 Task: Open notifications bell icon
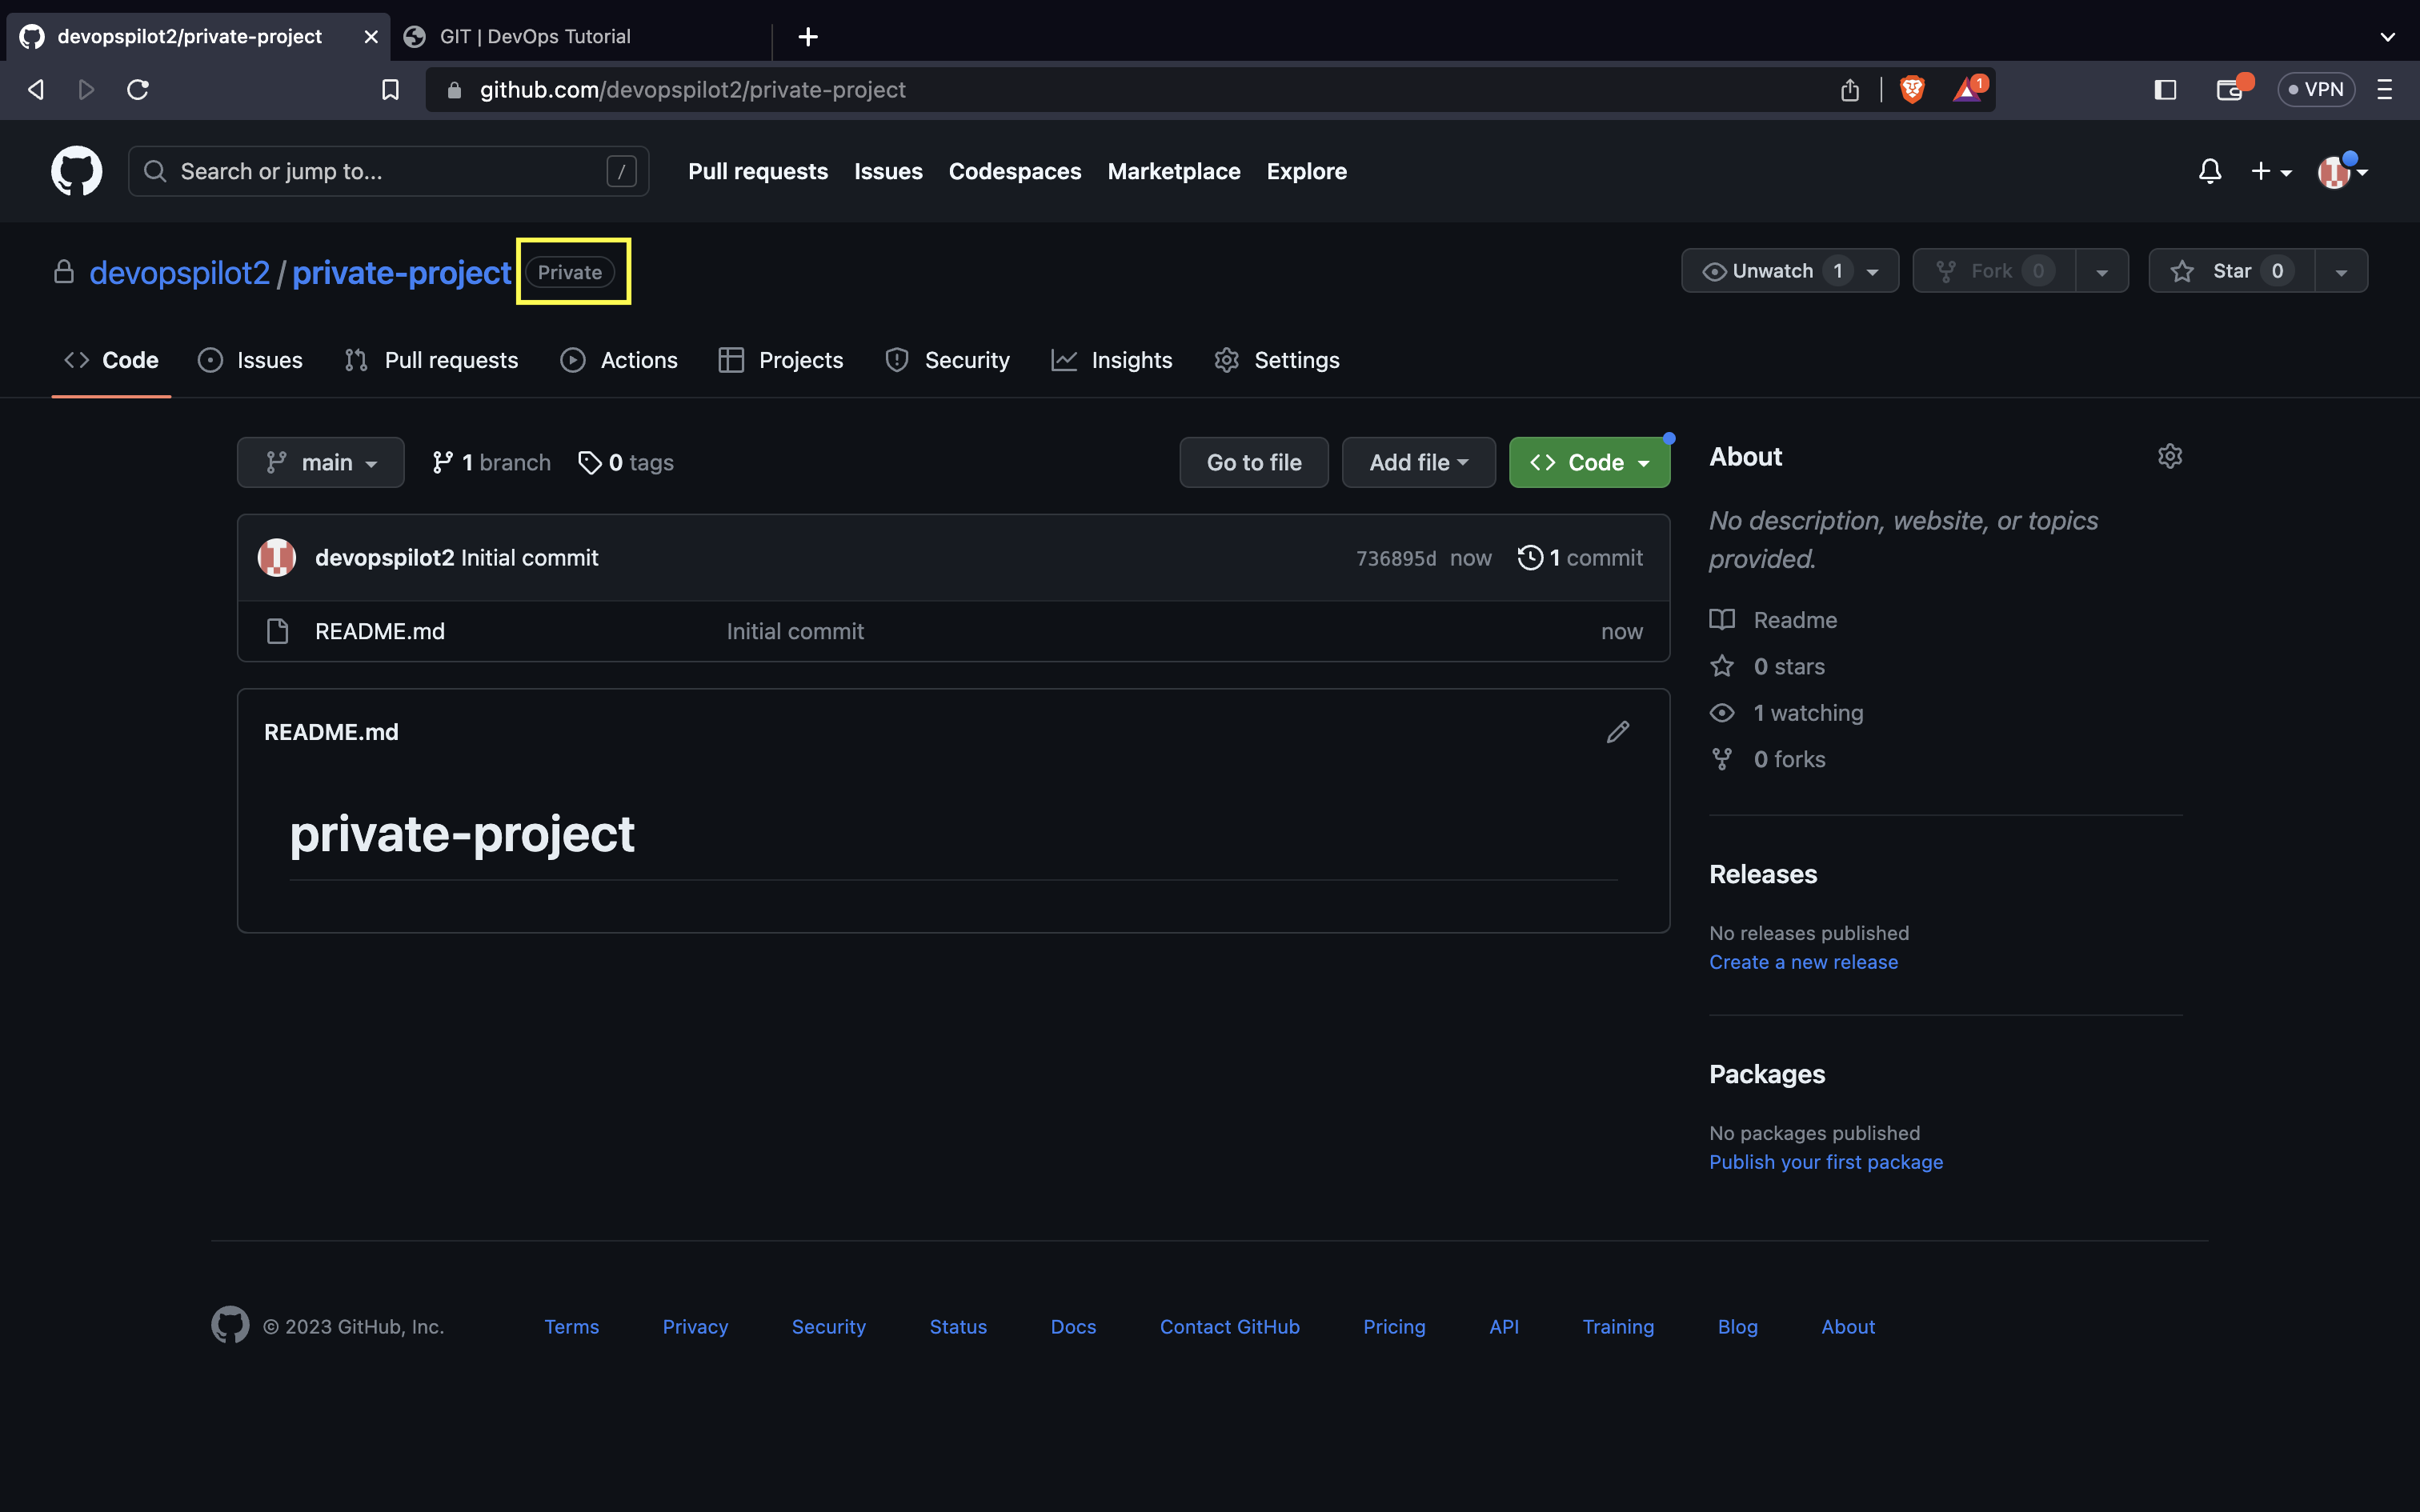click(2210, 172)
